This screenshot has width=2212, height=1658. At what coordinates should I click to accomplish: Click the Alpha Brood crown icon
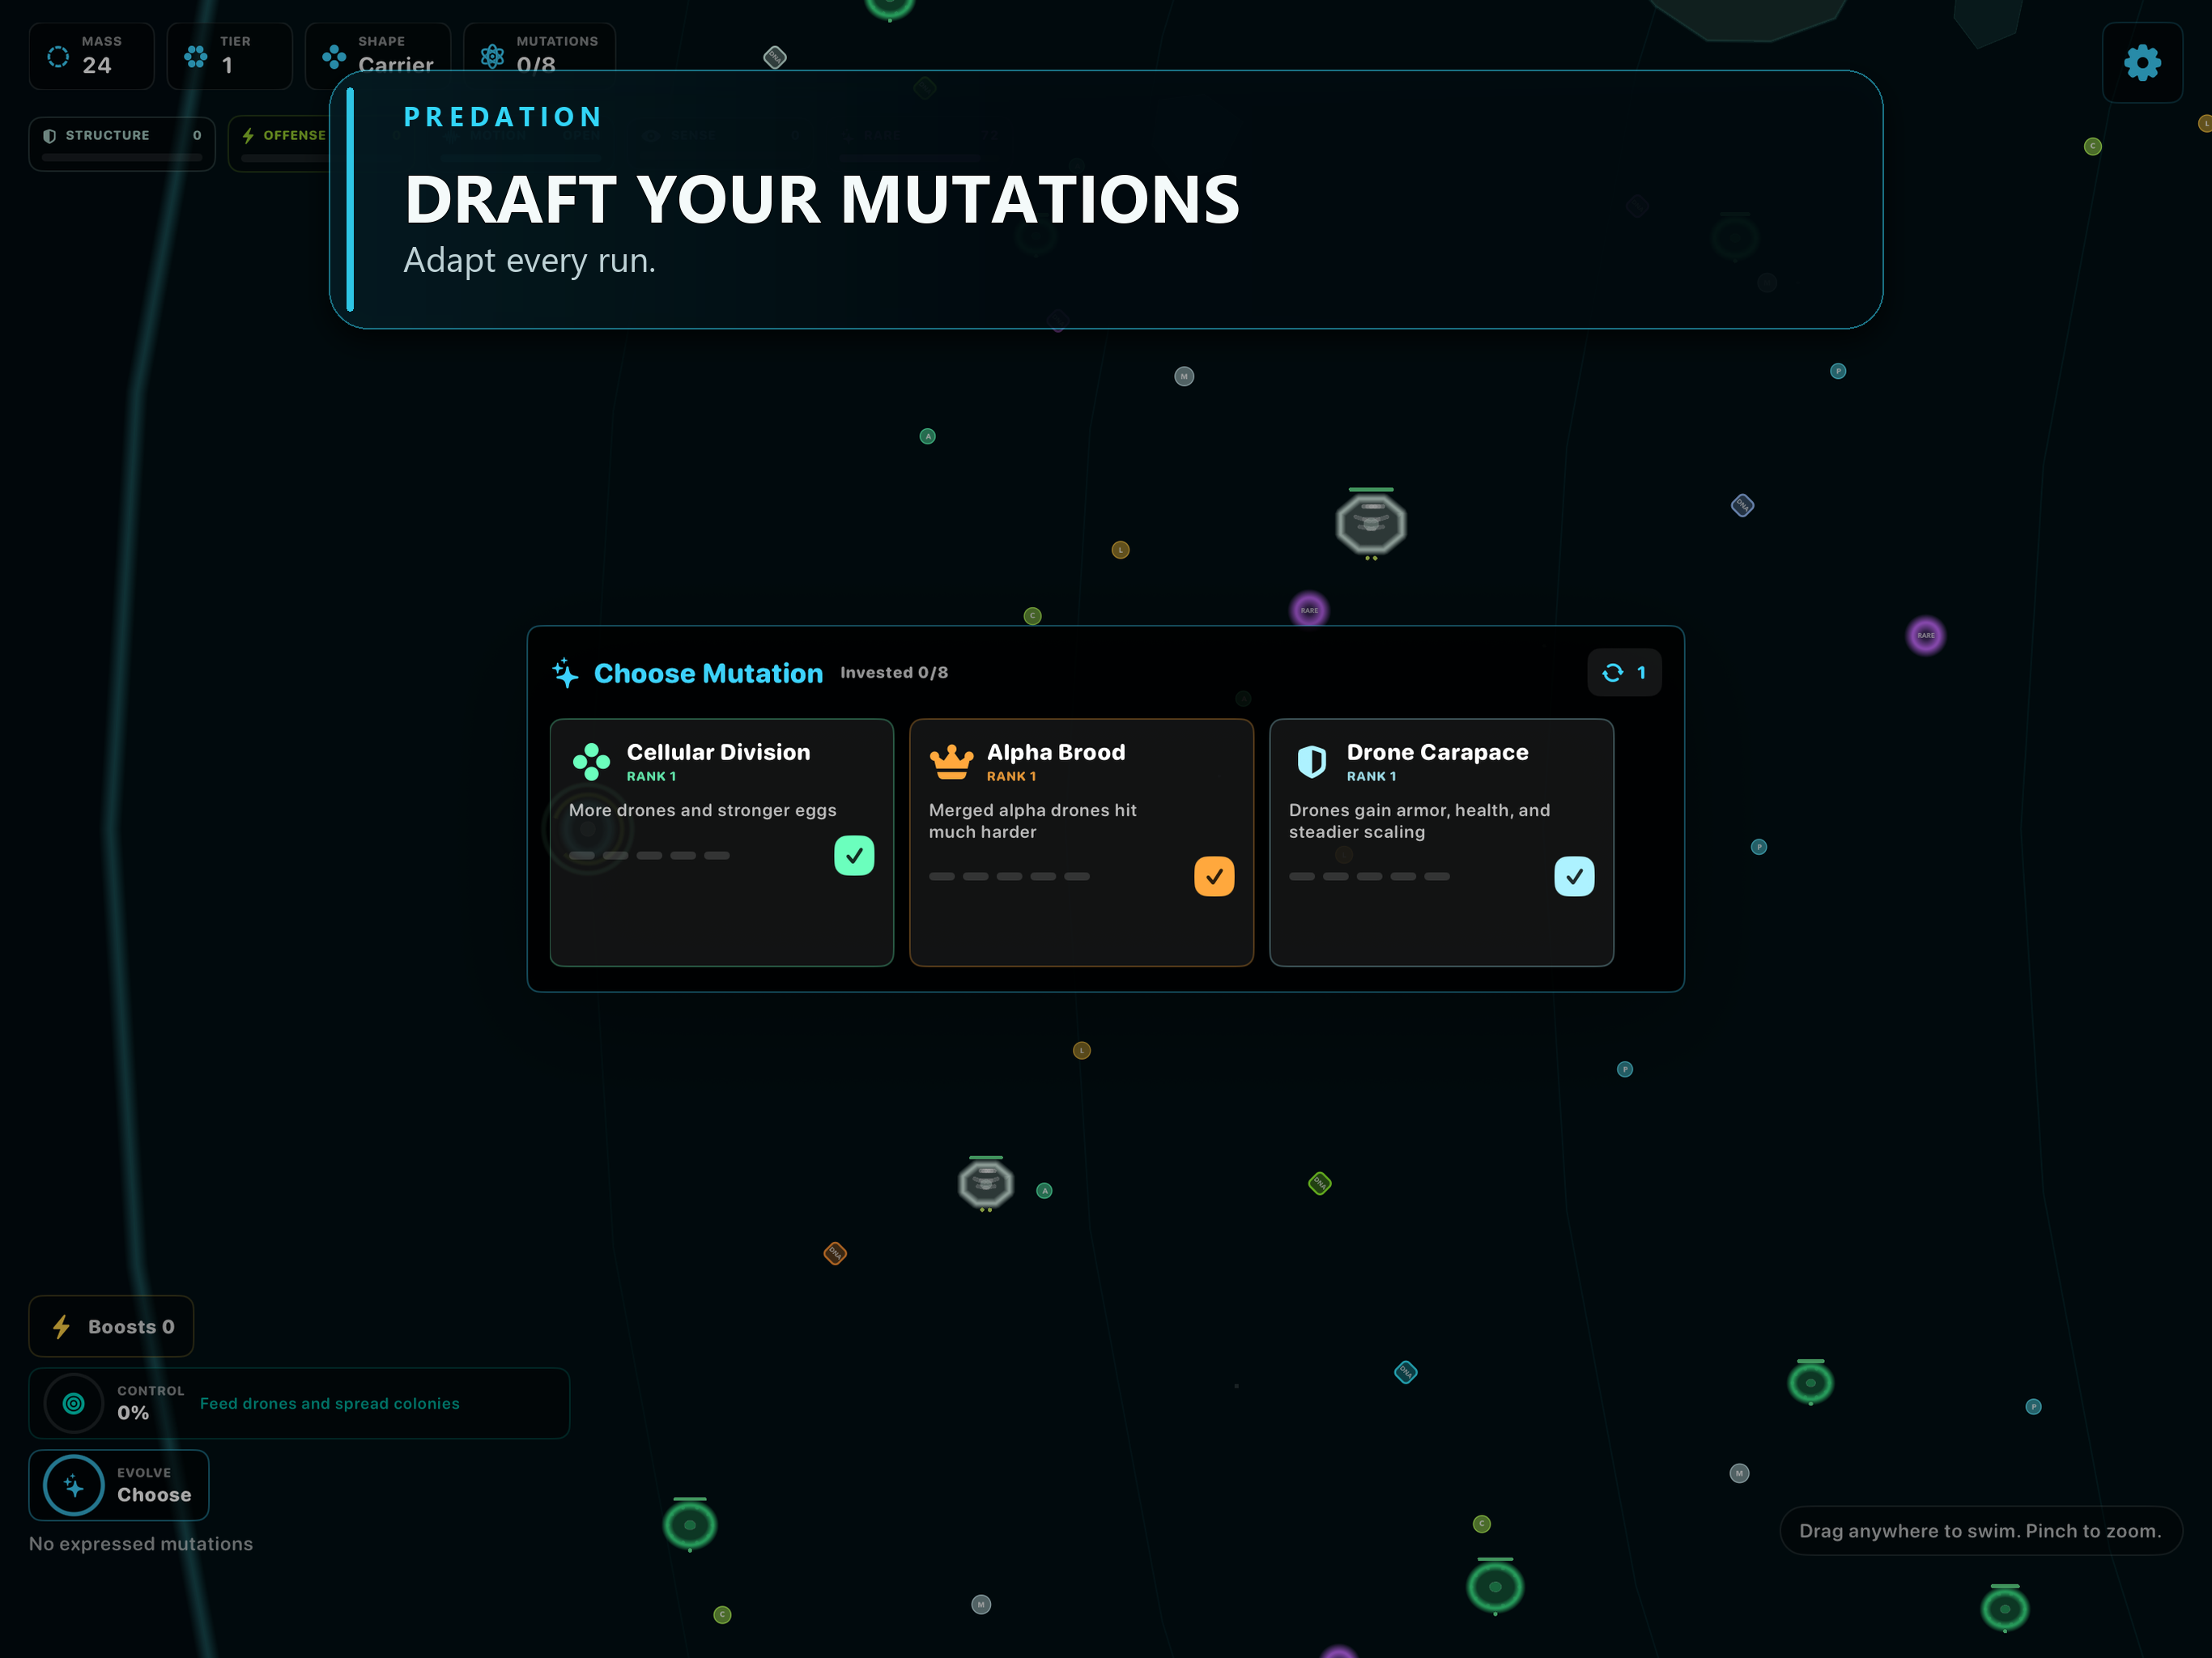pyautogui.click(x=951, y=762)
